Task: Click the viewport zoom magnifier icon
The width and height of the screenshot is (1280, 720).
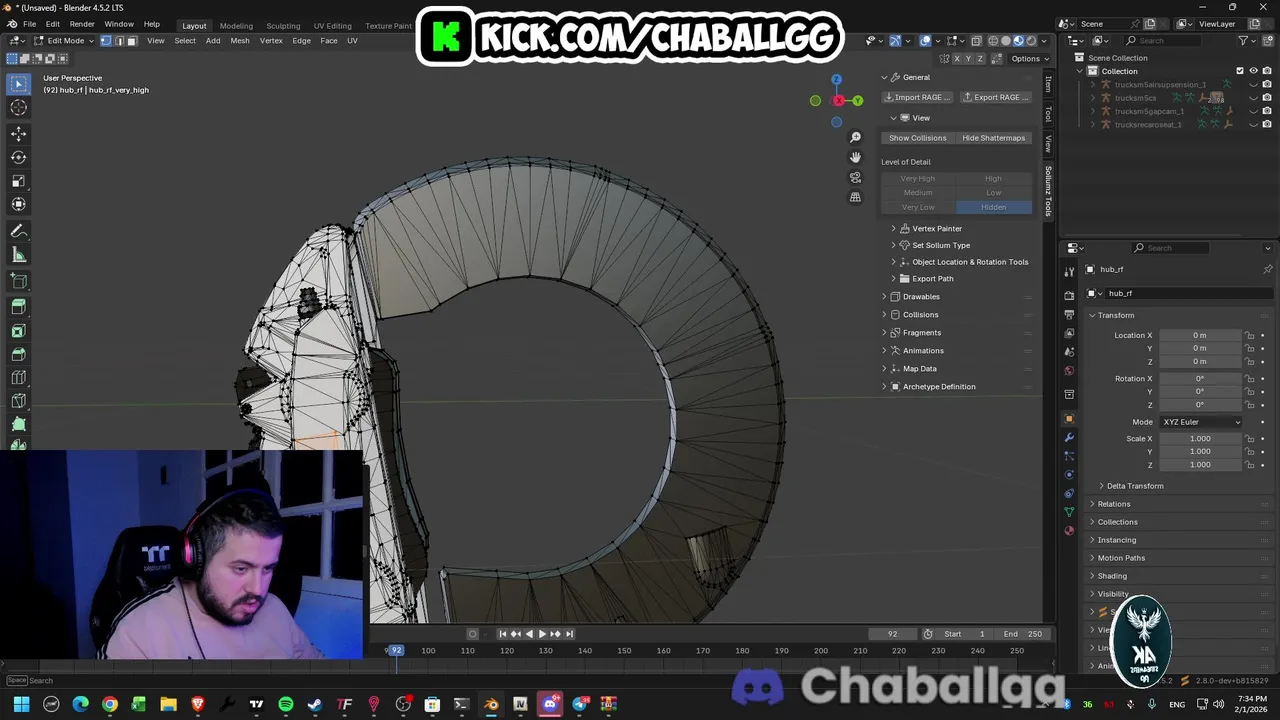Action: pyautogui.click(x=855, y=137)
